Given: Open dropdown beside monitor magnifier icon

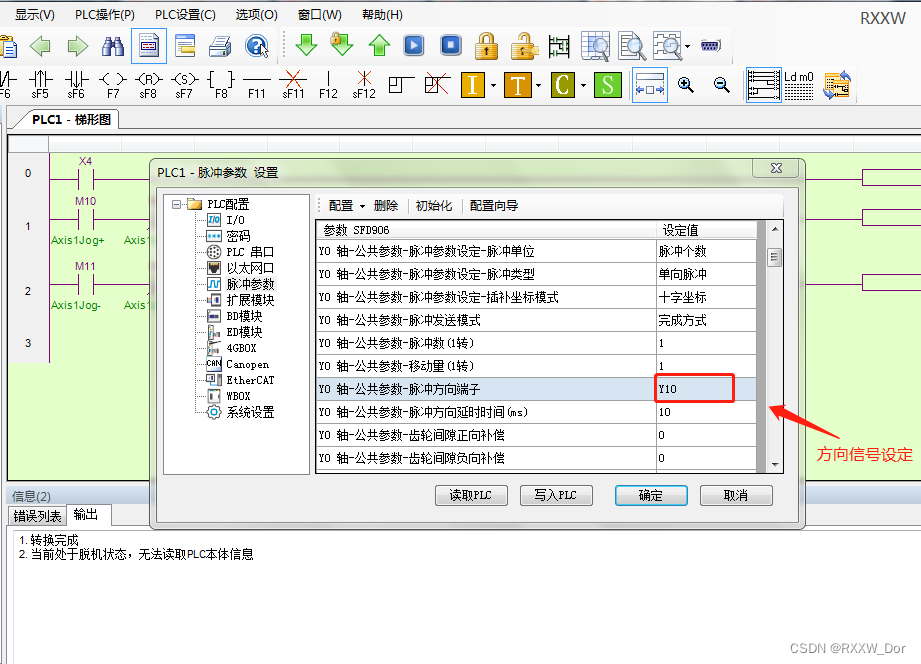Looking at the screenshot, I should (688, 46).
